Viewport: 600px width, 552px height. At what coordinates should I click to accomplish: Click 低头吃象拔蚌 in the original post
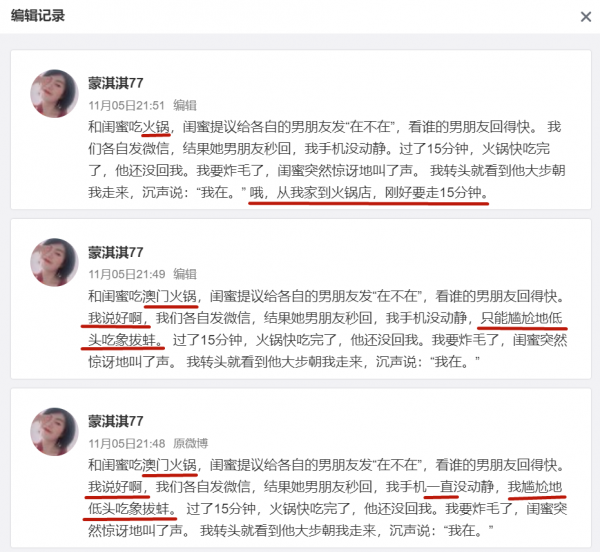[129, 509]
